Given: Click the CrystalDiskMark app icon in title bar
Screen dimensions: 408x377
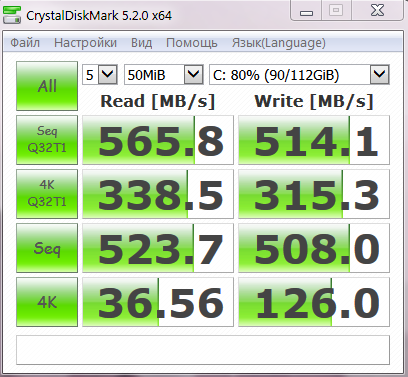Looking at the screenshot, I should [12, 15].
